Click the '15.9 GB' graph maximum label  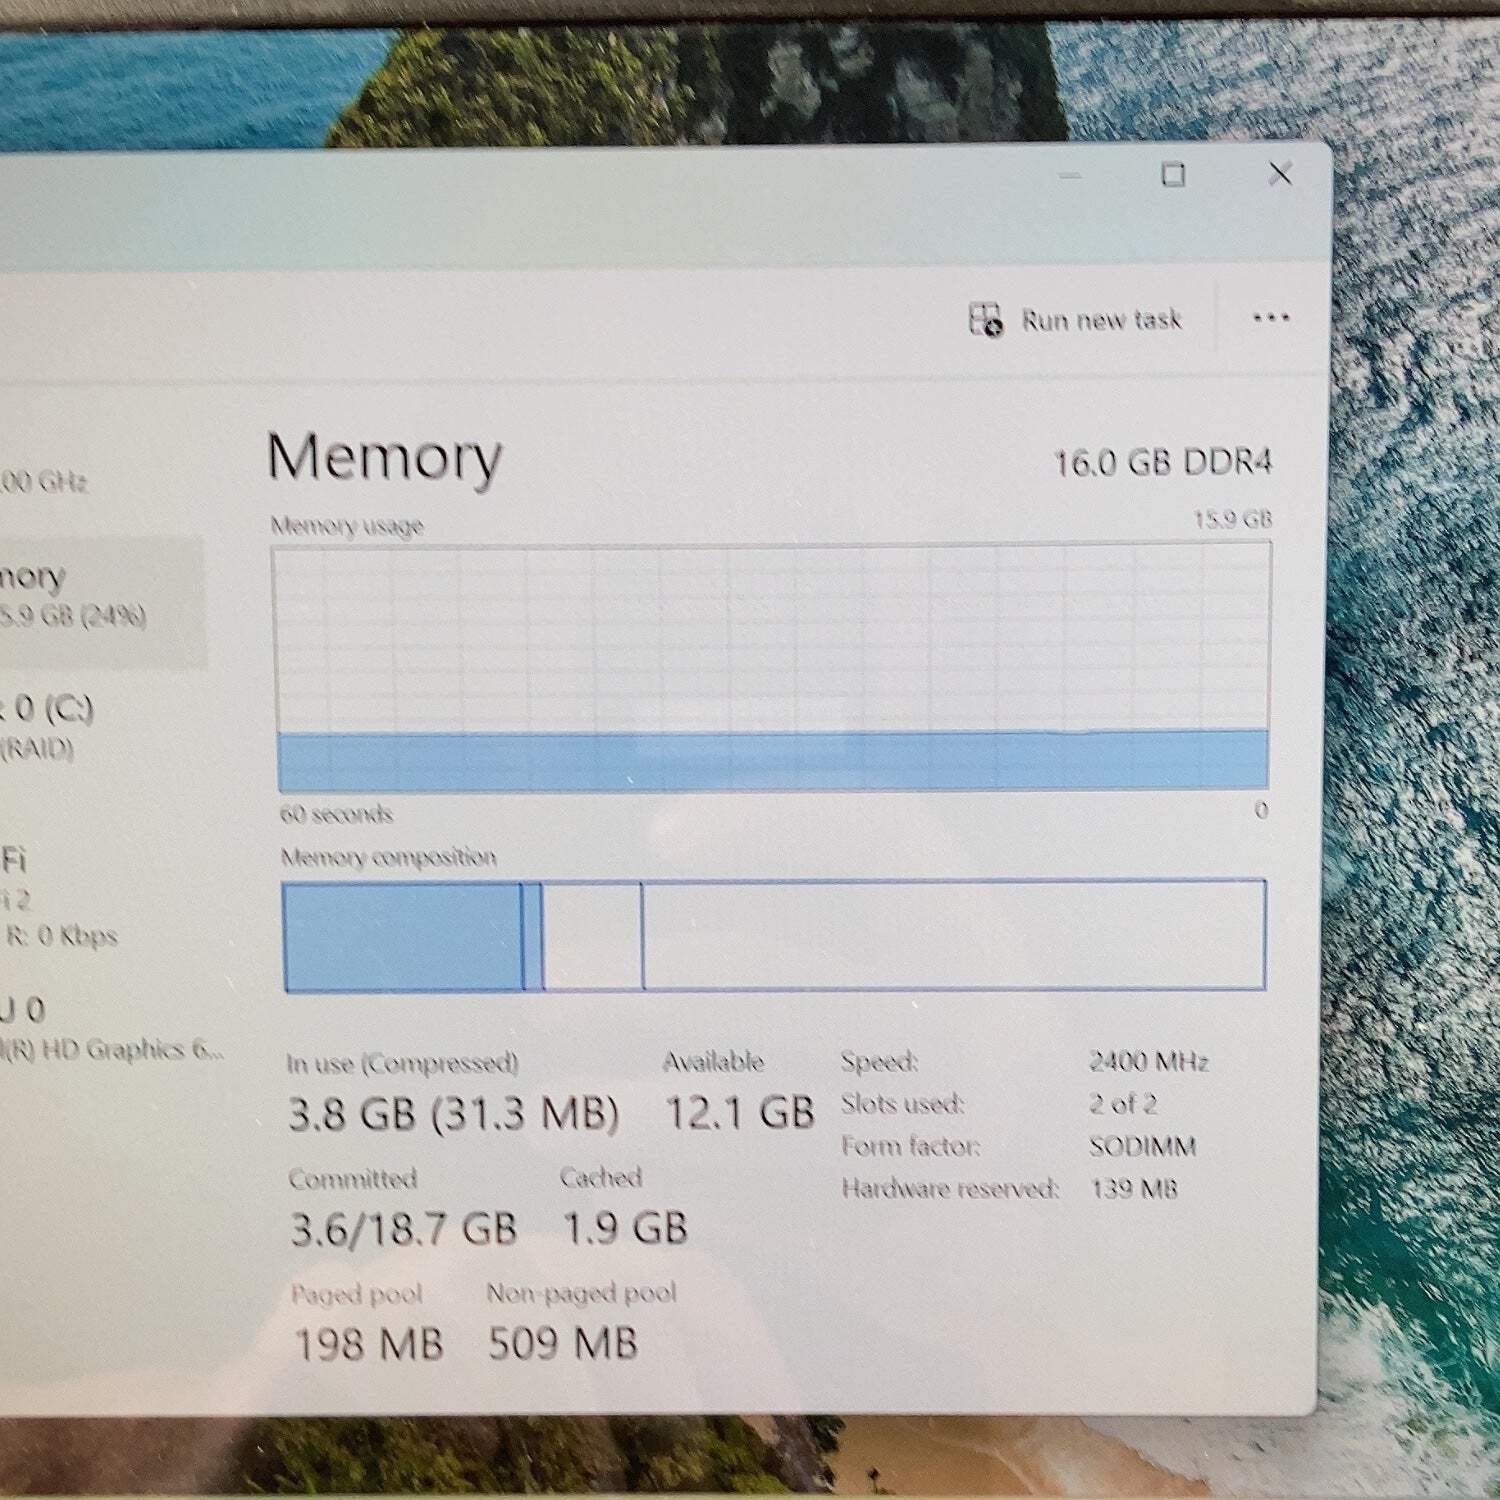1233,519
